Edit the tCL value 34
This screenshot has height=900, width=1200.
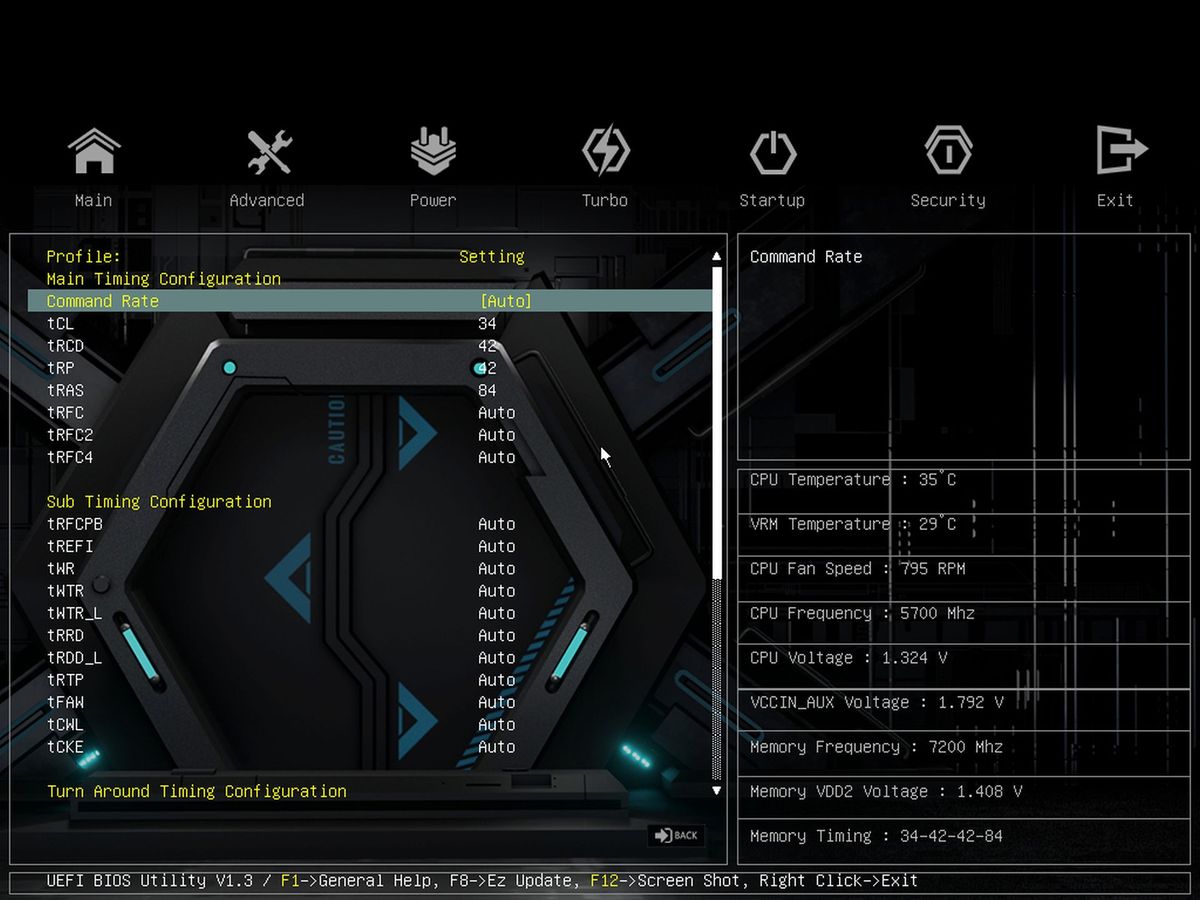pyautogui.click(x=487, y=324)
